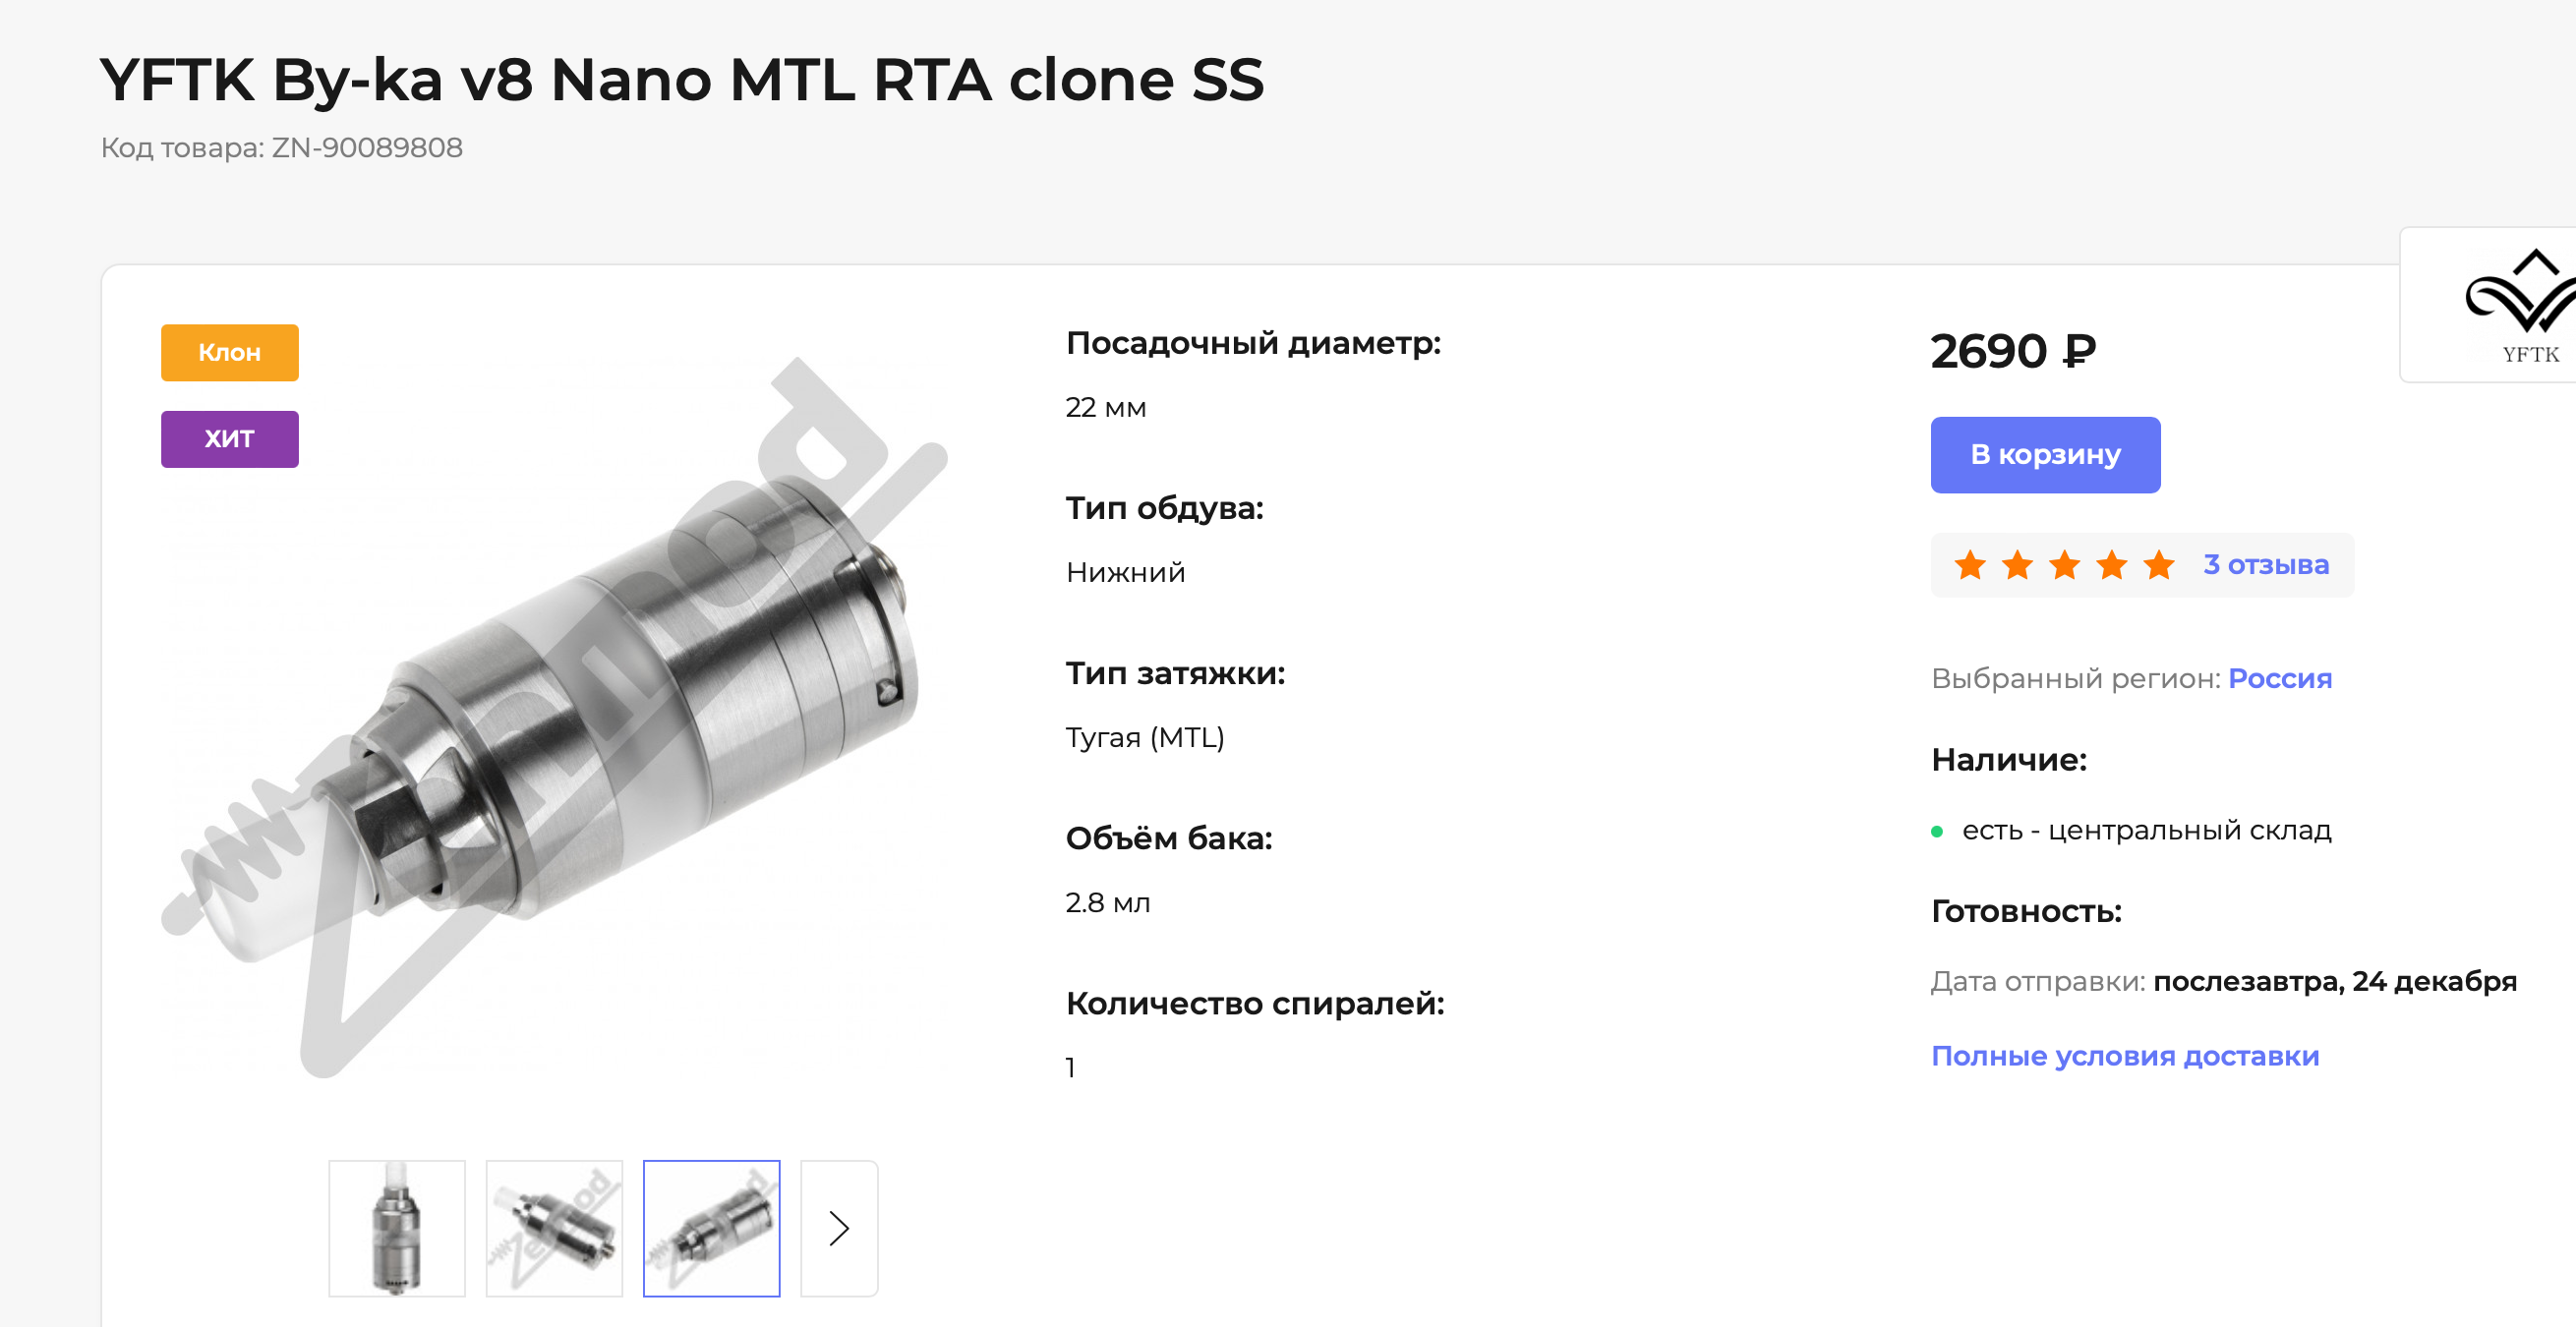The image size is (2576, 1327).
Task: Select the first upright atomizer thumbnail
Action: 397,1228
